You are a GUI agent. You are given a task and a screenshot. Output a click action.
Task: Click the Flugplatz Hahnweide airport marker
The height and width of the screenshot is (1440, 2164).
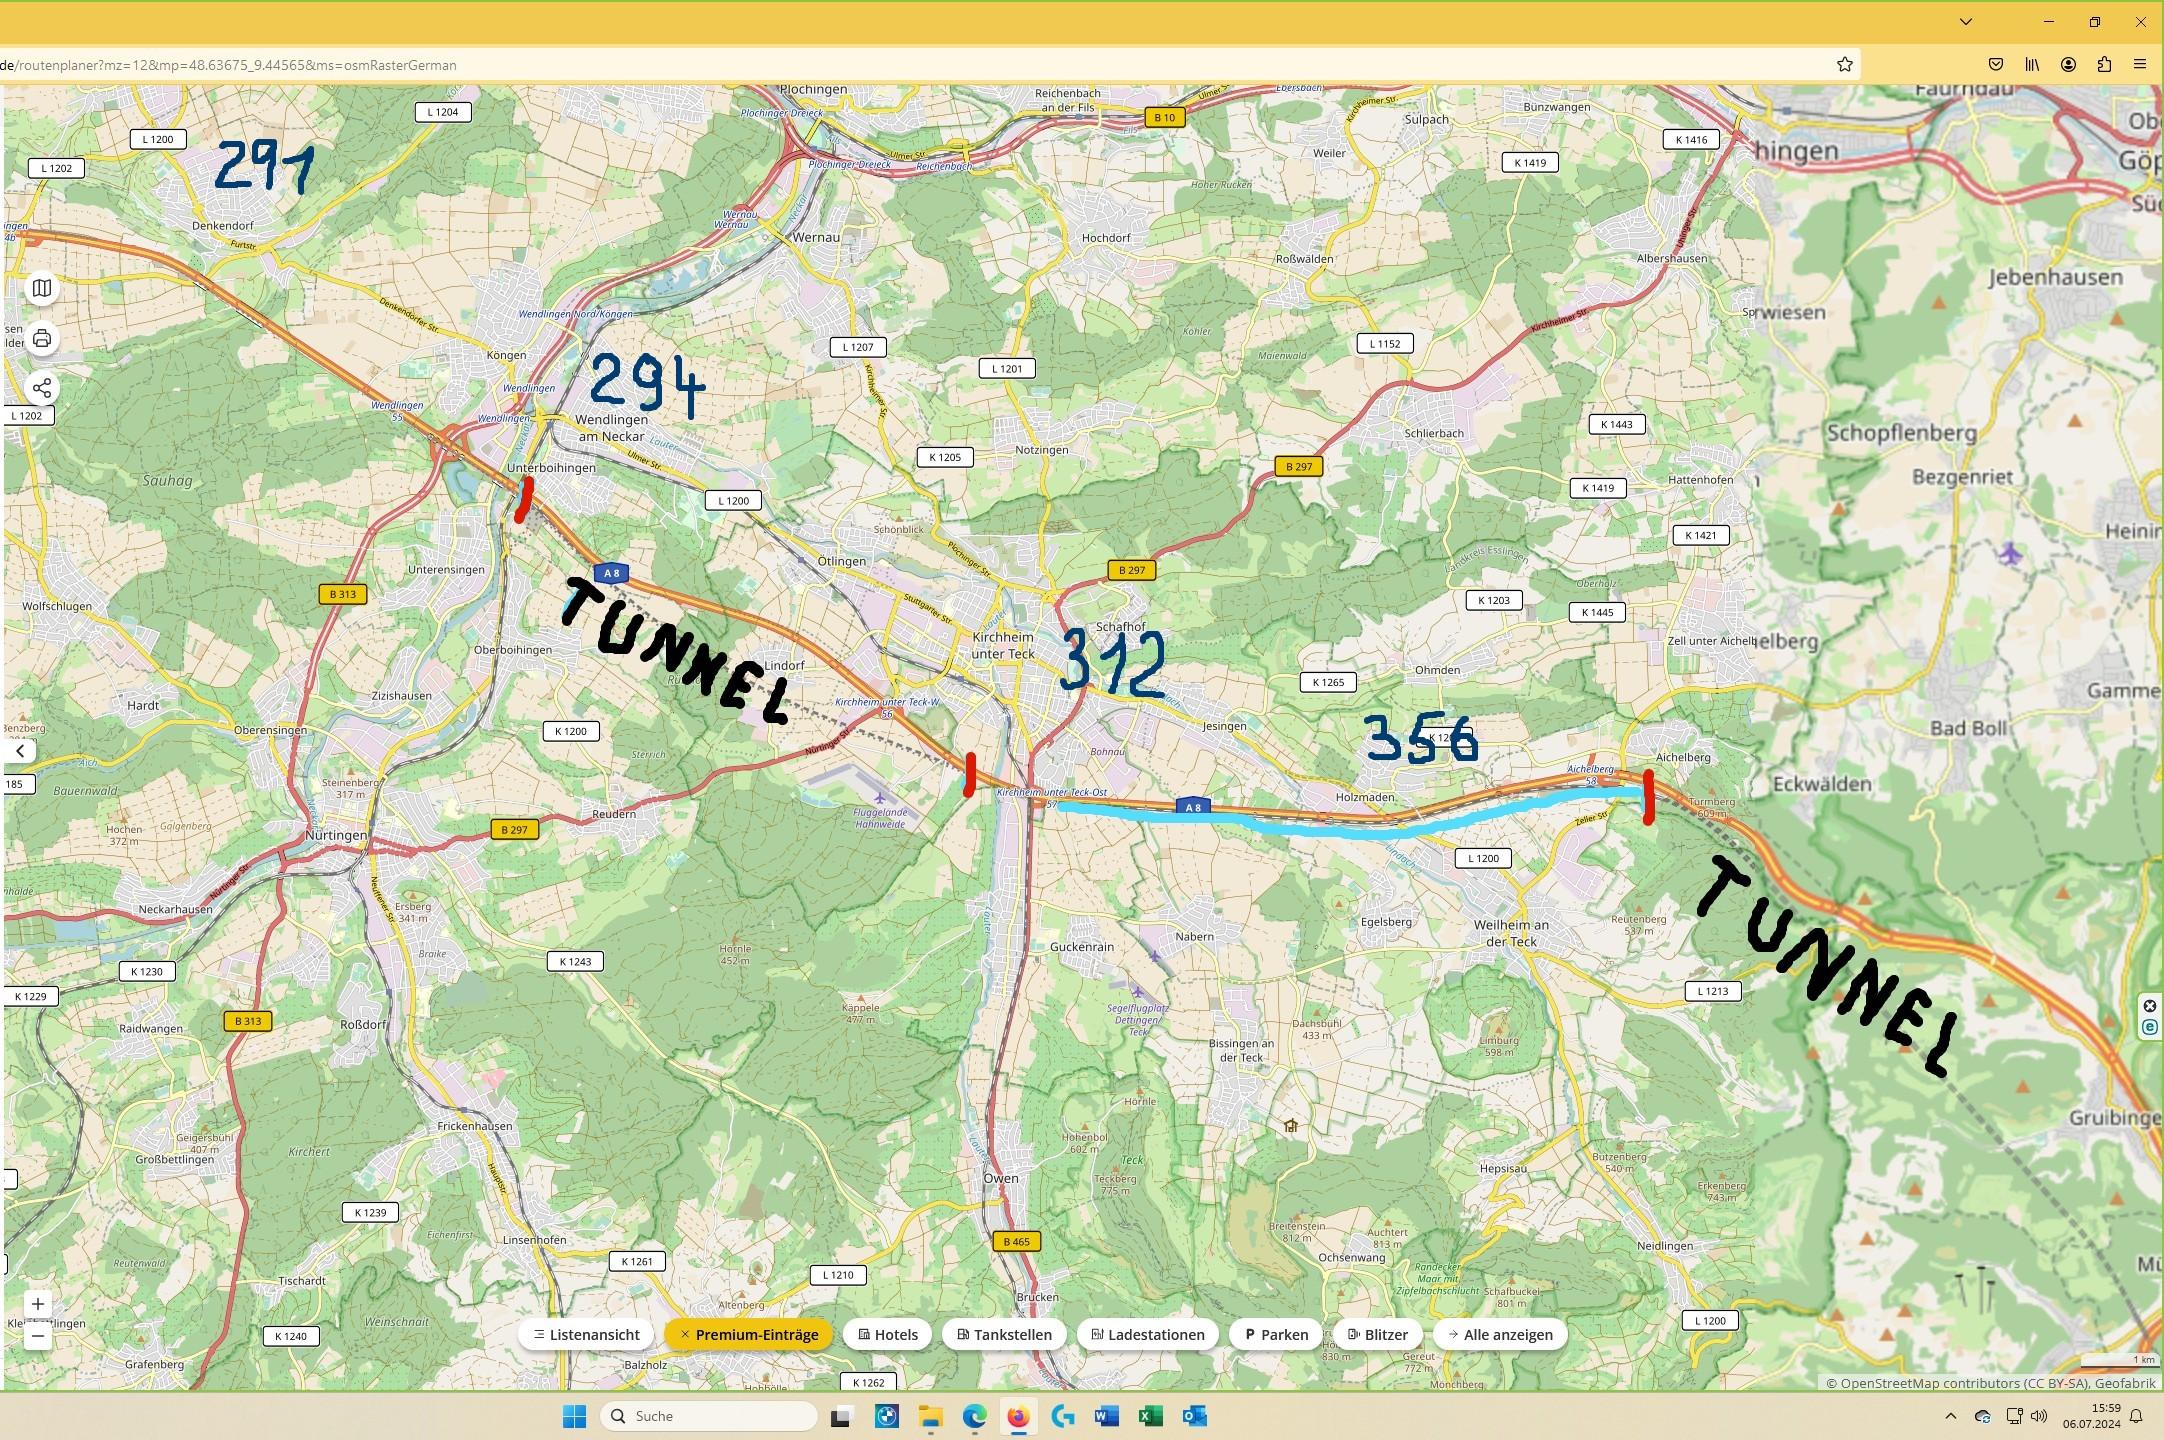(x=879, y=796)
